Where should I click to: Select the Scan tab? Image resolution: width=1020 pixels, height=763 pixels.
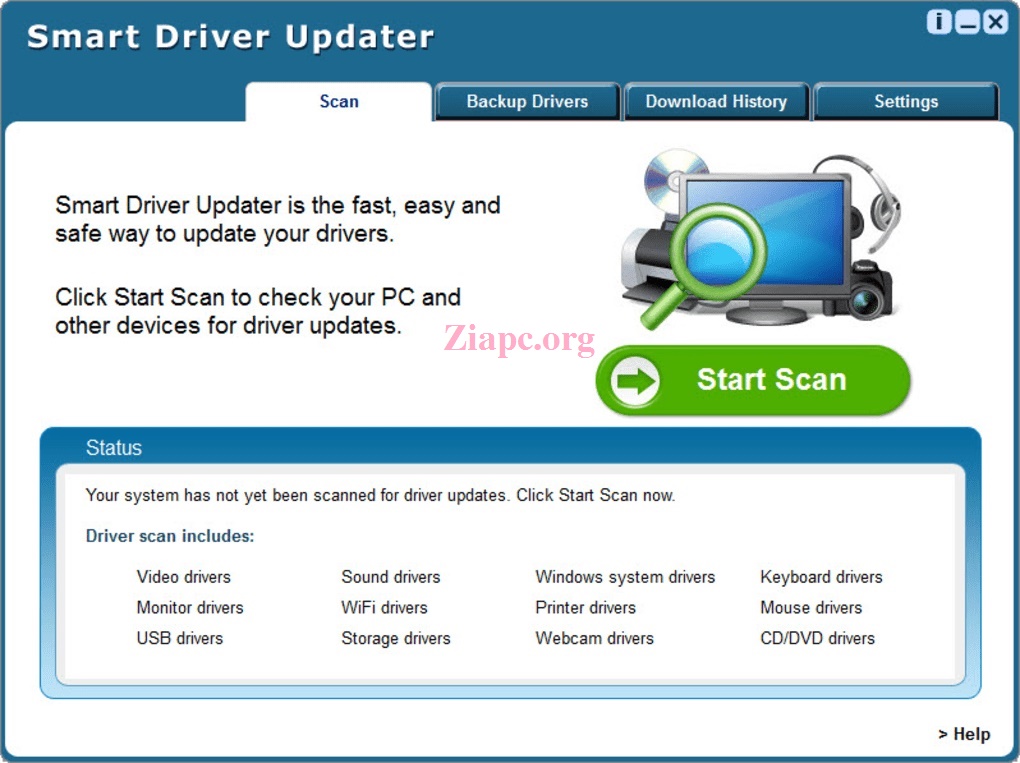coord(338,101)
